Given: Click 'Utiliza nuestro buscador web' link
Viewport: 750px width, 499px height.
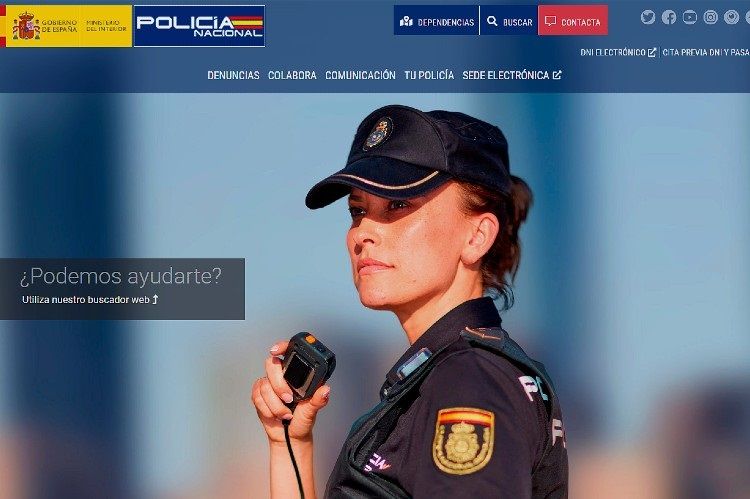Looking at the screenshot, I should click(x=90, y=299).
